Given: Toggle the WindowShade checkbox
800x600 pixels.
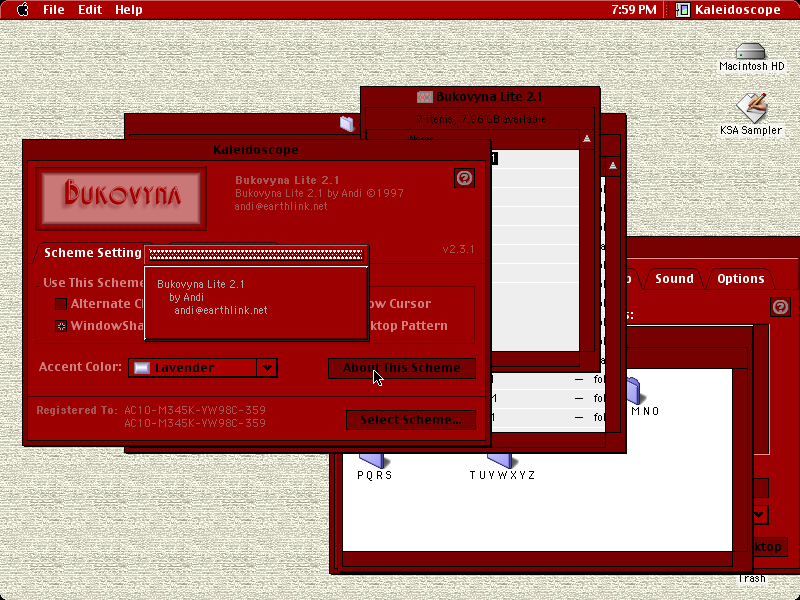Looking at the screenshot, I should (61, 326).
